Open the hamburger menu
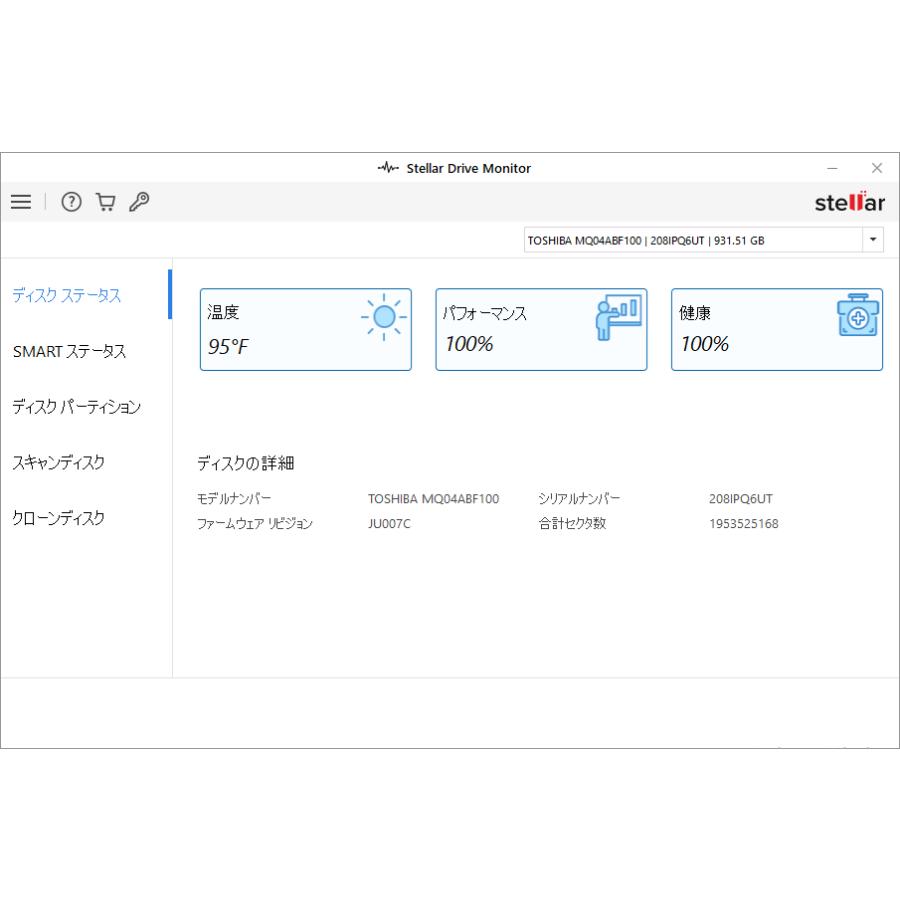 pos(20,202)
